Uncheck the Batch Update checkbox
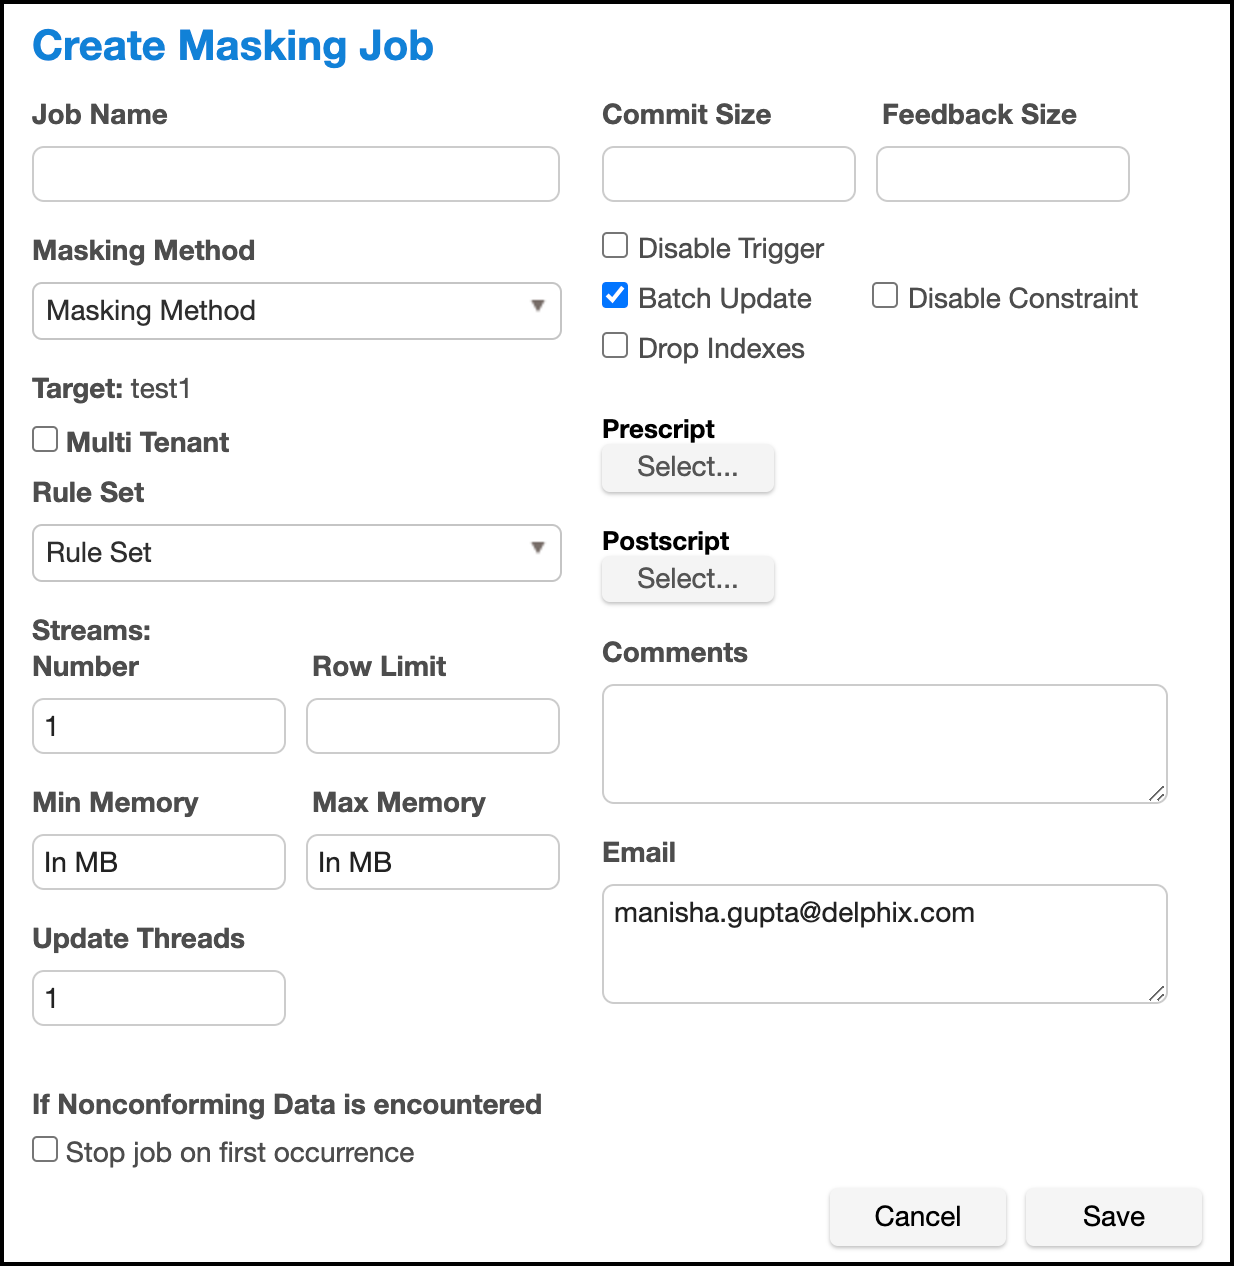The image size is (1234, 1266). (615, 296)
